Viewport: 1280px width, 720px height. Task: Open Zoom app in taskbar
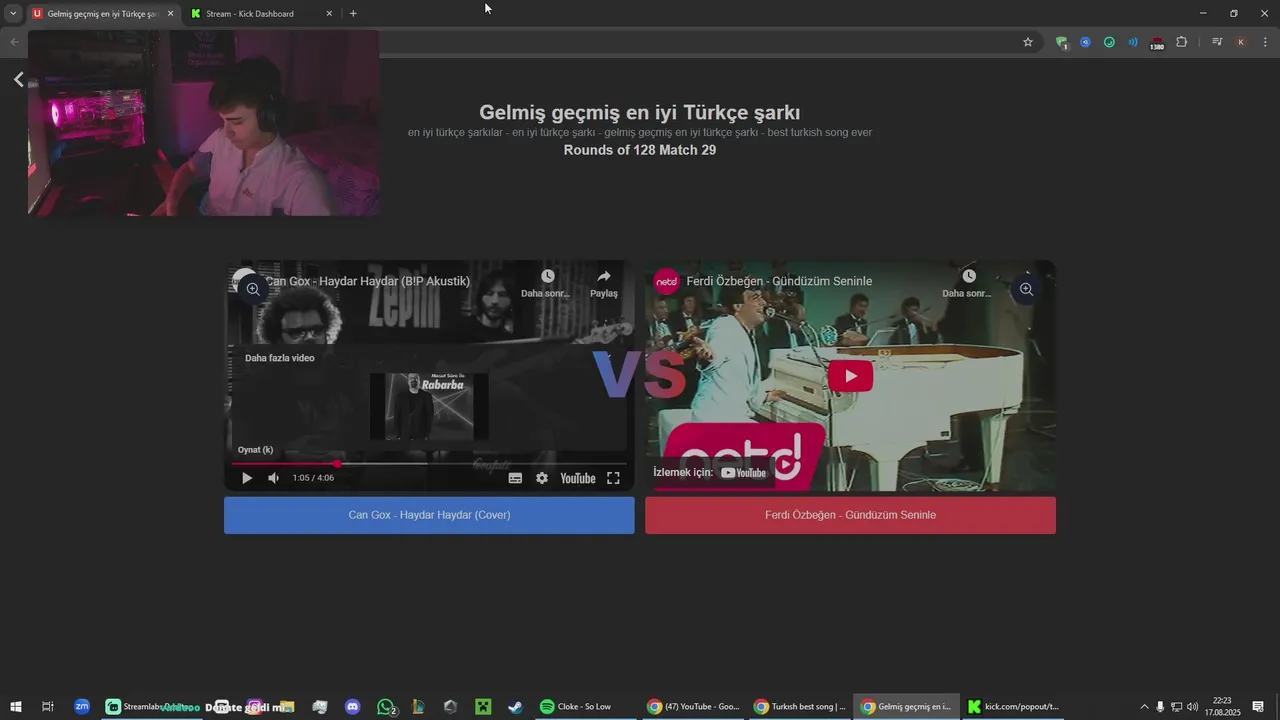(x=82, y=707)
